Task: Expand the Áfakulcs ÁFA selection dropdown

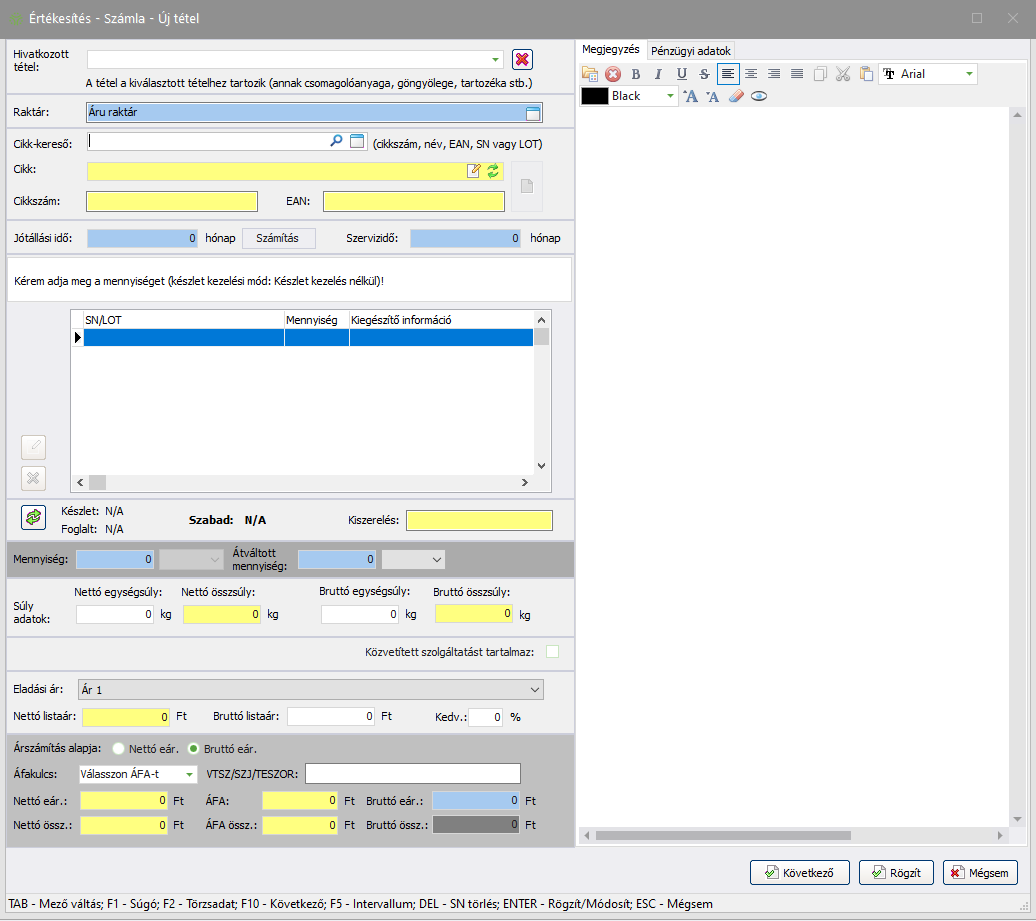Action: coord(188,774)
